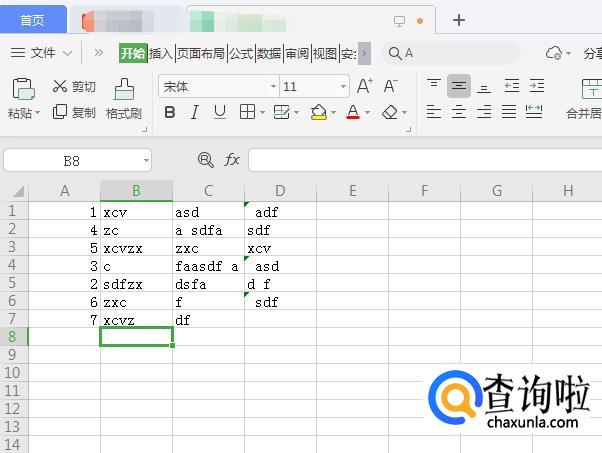Click the cell style icon
This screenshot has height=453, width=602.
281,112
